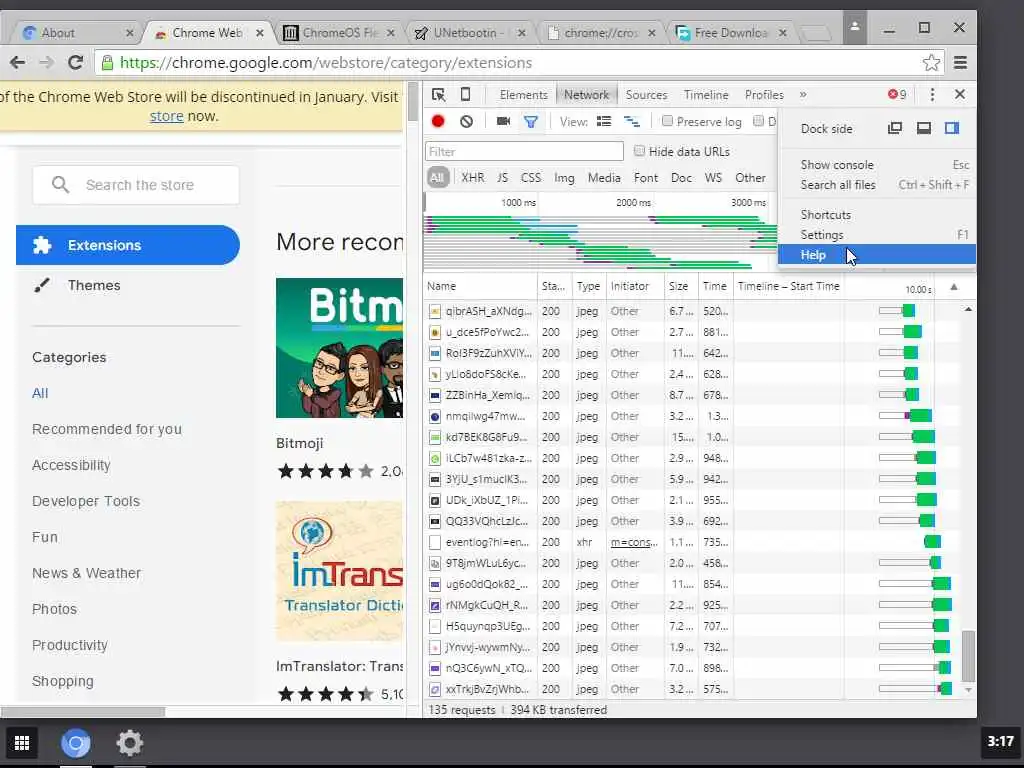The image size is (1024, 768).
Task: Open the m=cons... initiator link
Action: click(x=633, y=542)
